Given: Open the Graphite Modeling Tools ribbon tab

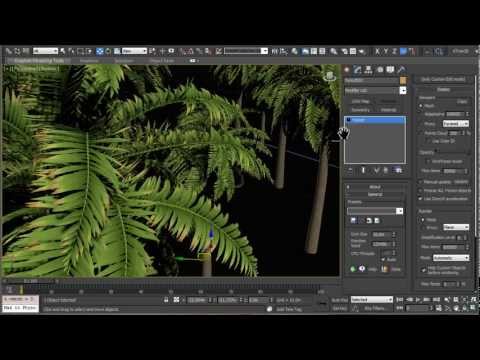Looking at the screenshot, I should pos(39,61).
